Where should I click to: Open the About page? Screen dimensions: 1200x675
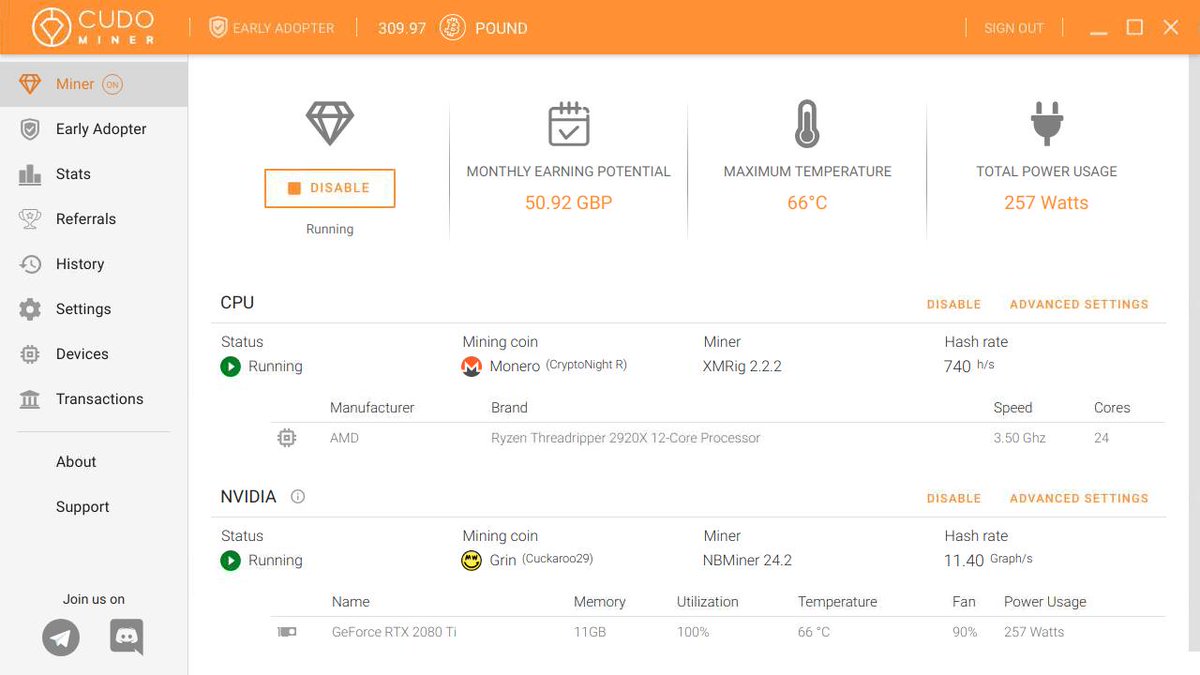click(x=76, y=462)
